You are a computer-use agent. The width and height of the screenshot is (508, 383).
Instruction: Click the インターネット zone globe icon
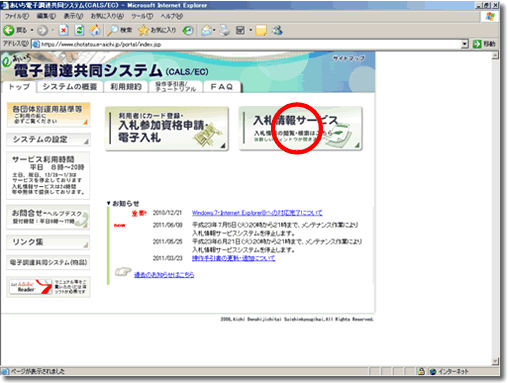(433, 372)
